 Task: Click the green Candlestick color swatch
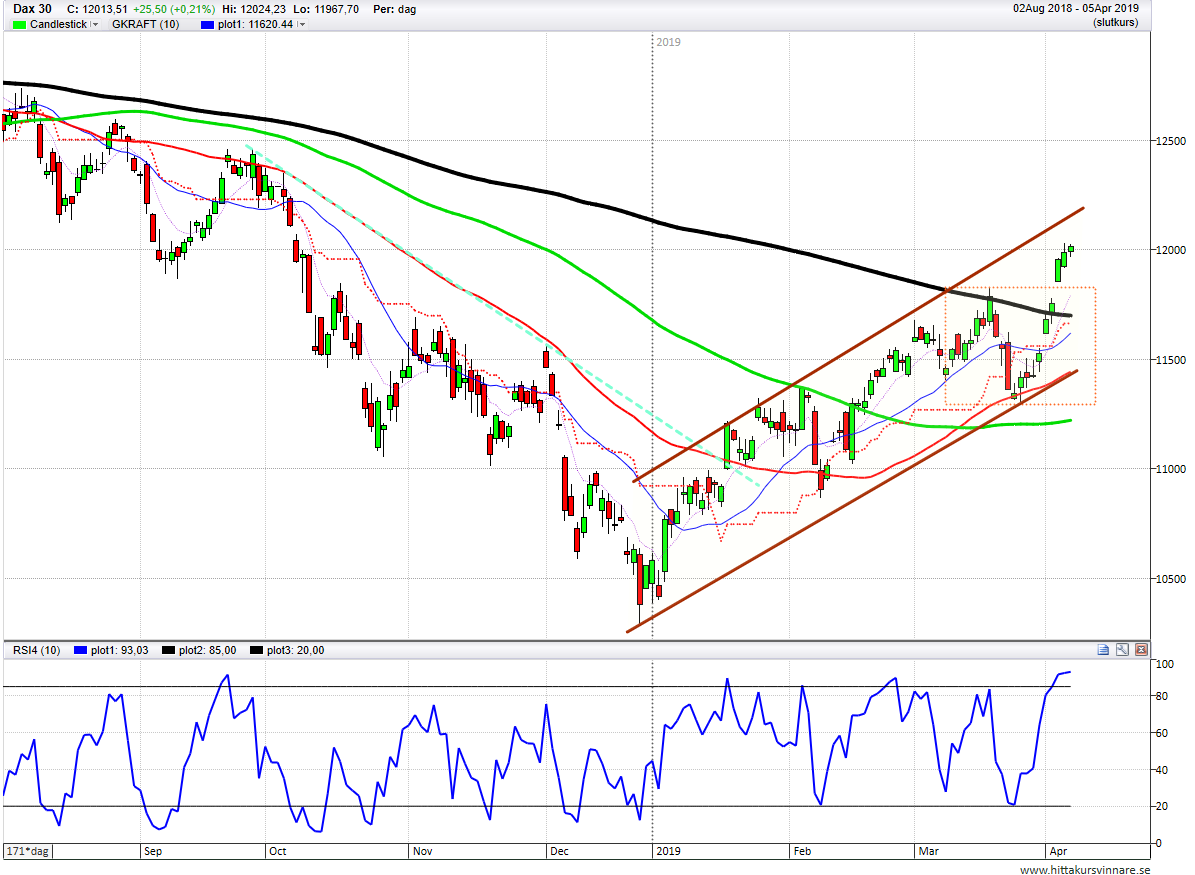tap(19, 24)
